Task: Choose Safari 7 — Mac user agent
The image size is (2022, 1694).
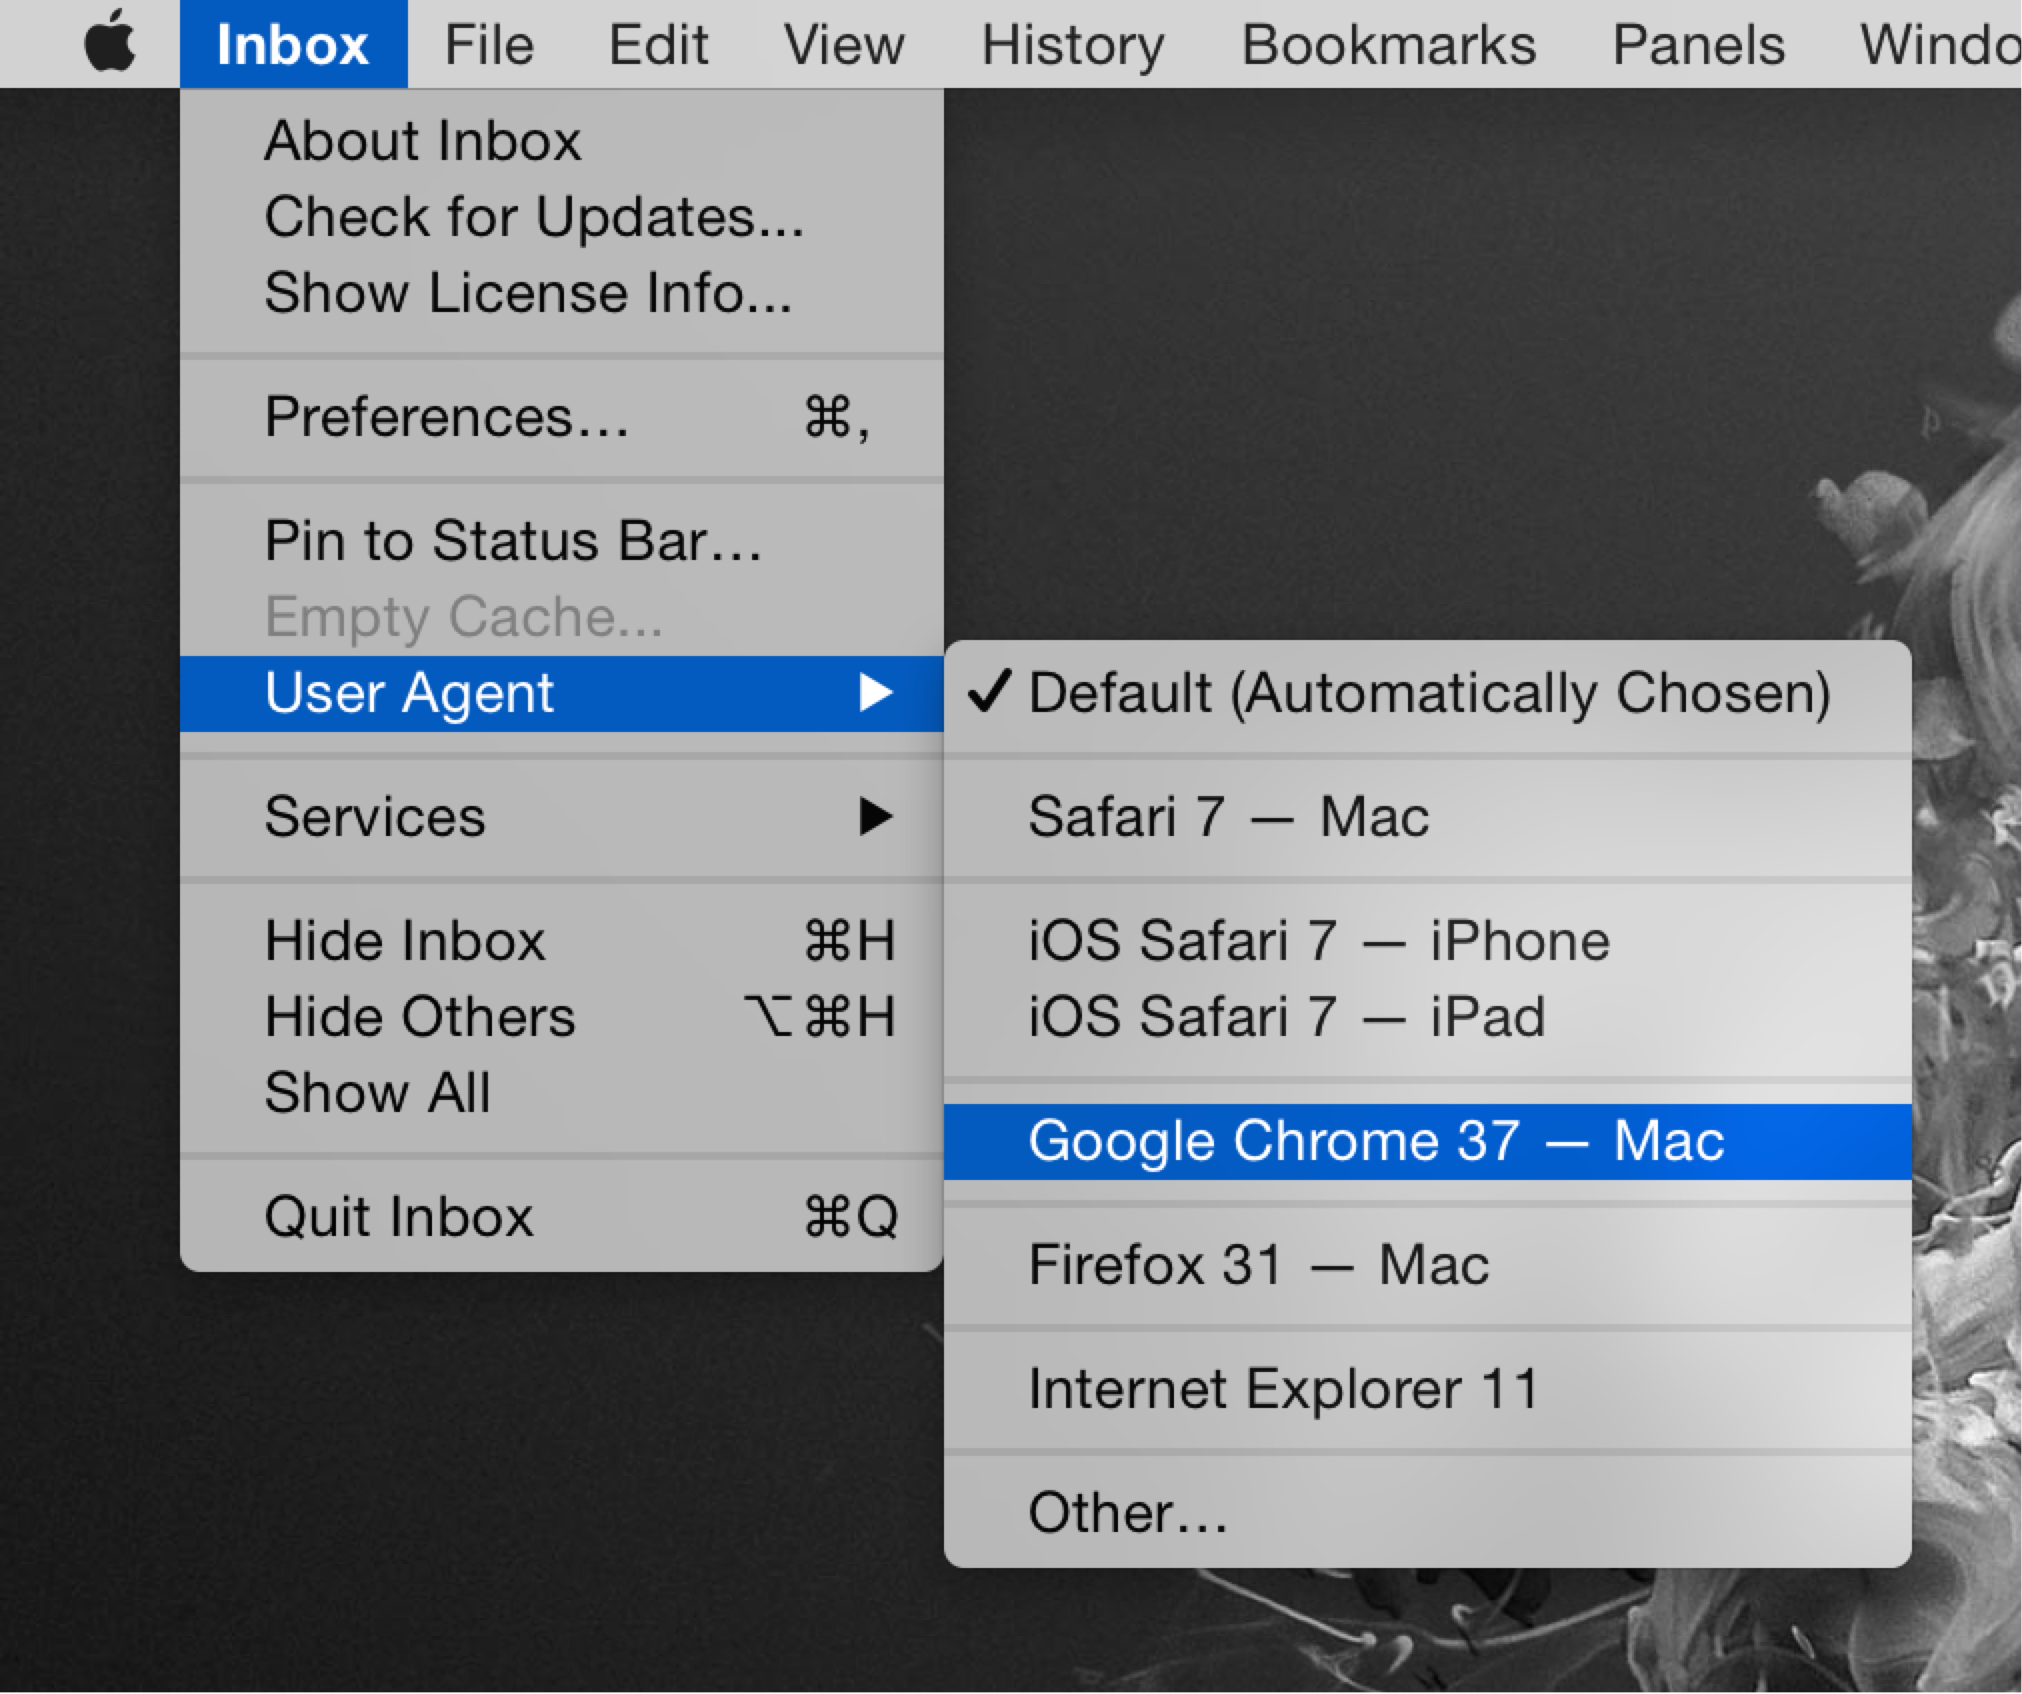Action: [1228, 817]
